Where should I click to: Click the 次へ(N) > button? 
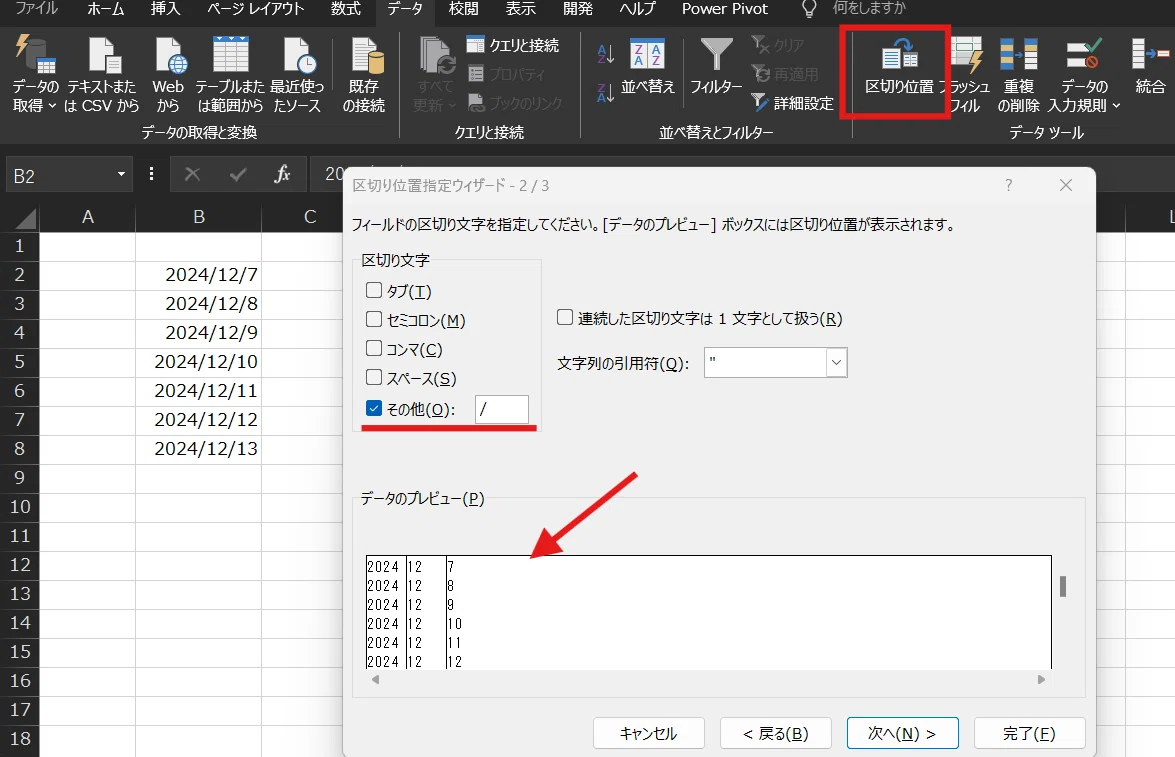902,733
